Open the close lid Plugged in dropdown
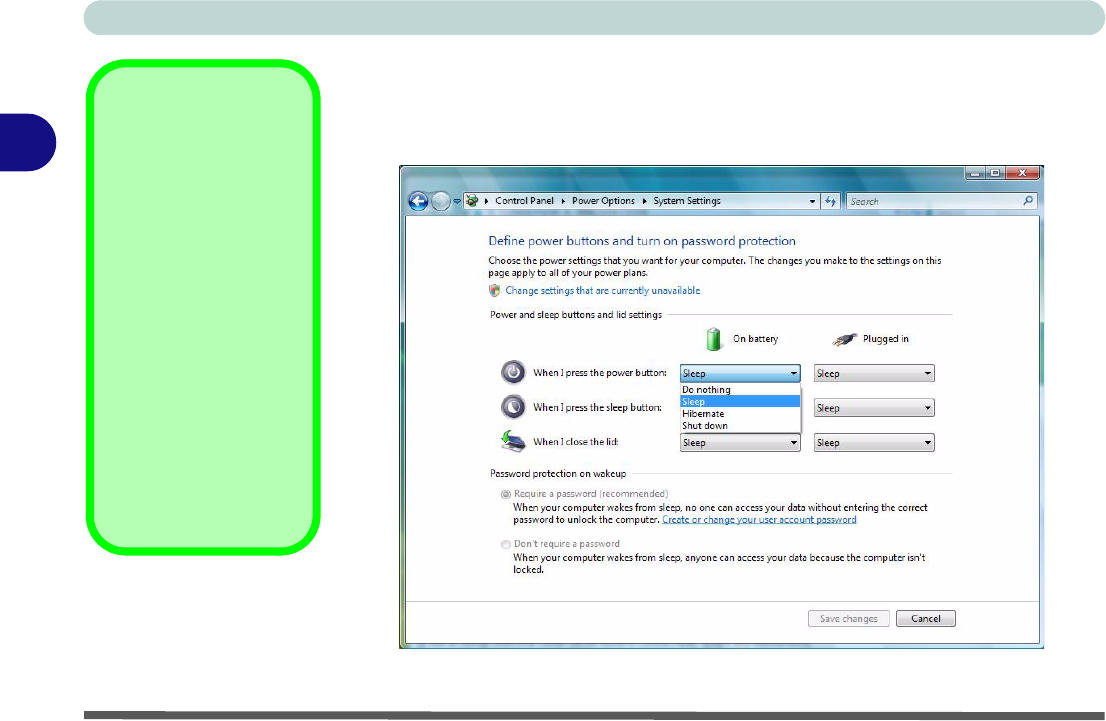Viewport: 1106px width, 721px height. tap(874, 442)
